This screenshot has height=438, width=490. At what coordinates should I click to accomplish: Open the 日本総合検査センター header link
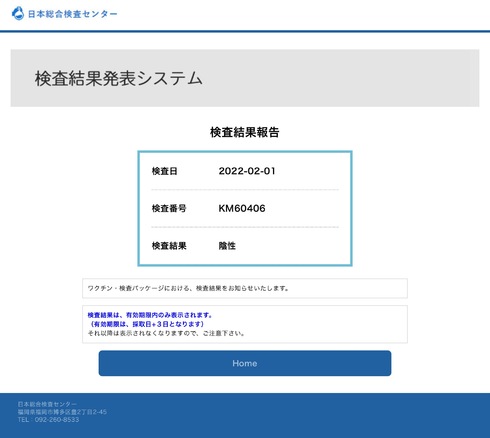[72, 14]
